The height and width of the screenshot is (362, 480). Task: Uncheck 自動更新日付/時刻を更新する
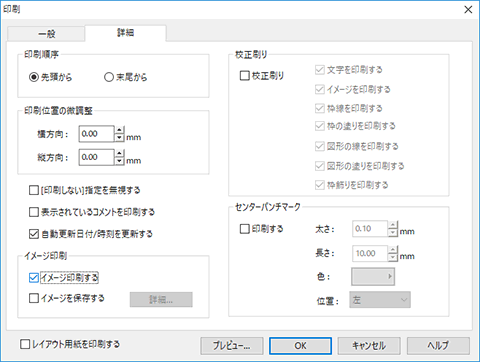click(34, 234)
